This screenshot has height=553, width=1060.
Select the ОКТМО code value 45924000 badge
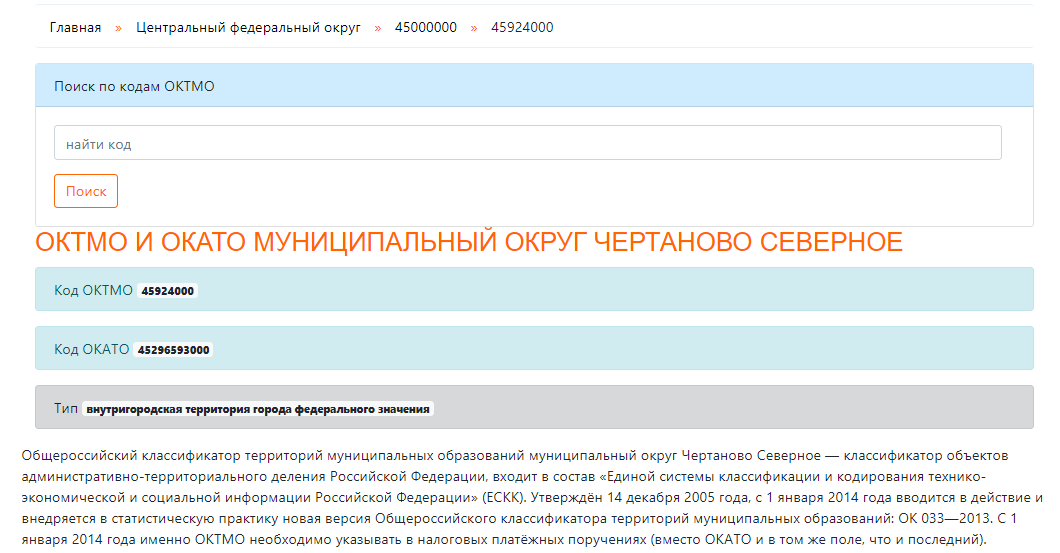[168, 291]
